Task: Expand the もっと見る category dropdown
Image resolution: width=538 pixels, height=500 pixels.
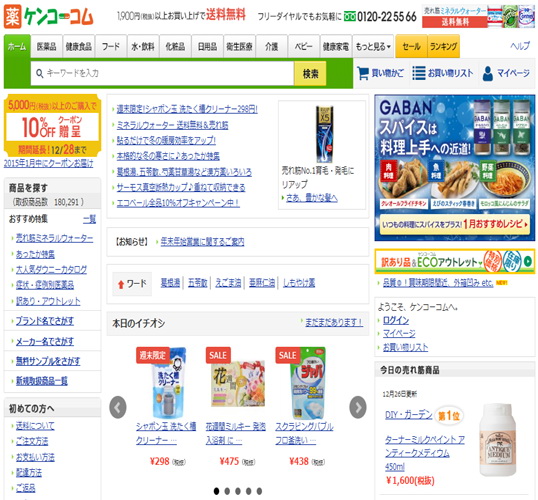Action: coord(373,46)
